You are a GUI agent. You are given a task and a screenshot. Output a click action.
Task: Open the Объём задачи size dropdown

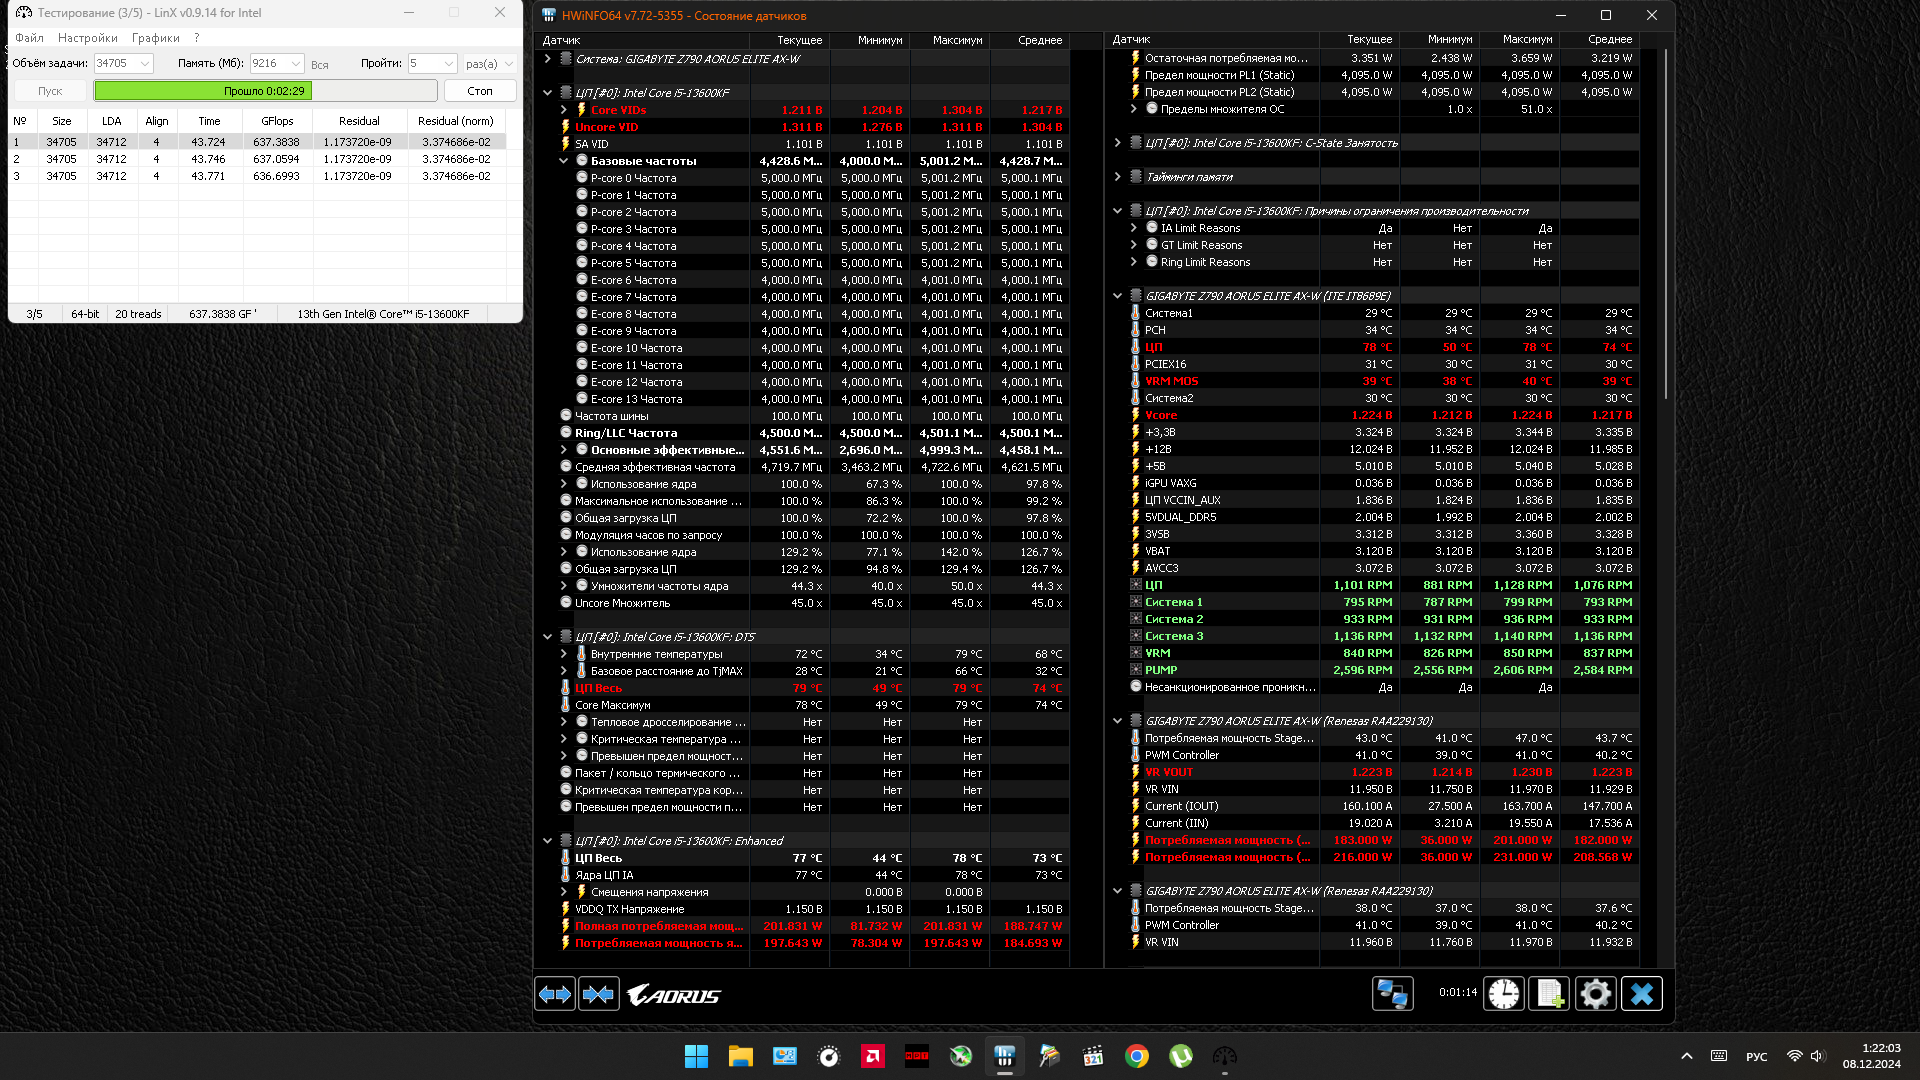click(x=145, y=63)
